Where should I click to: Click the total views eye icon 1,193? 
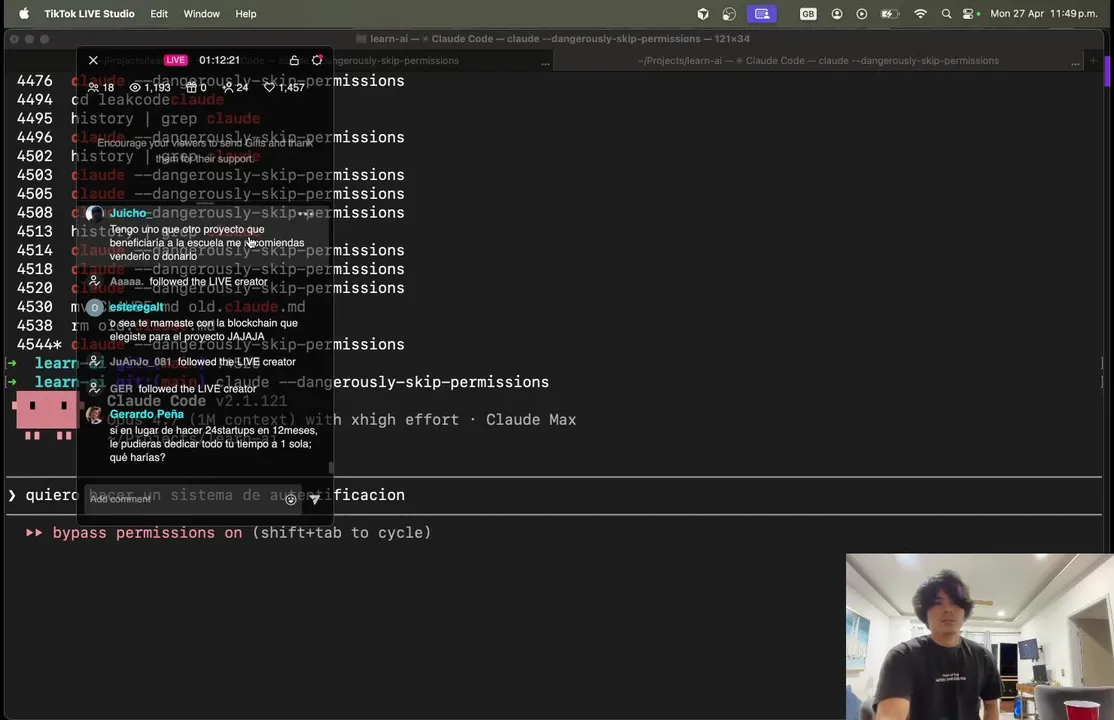[135, 87]
